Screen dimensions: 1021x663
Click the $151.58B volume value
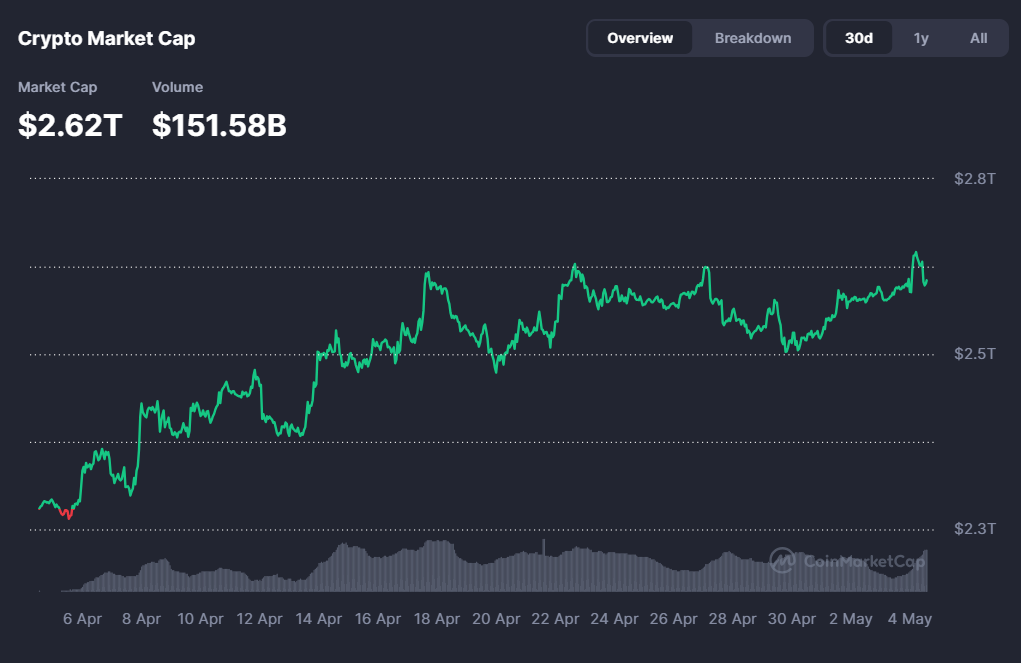[219, 125]
